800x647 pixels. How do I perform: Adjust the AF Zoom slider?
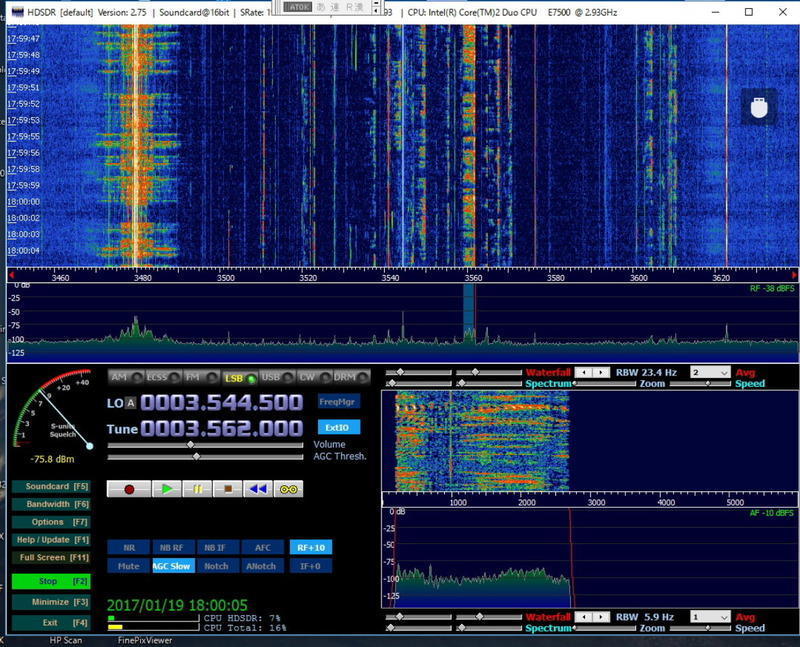click(605, 628)
